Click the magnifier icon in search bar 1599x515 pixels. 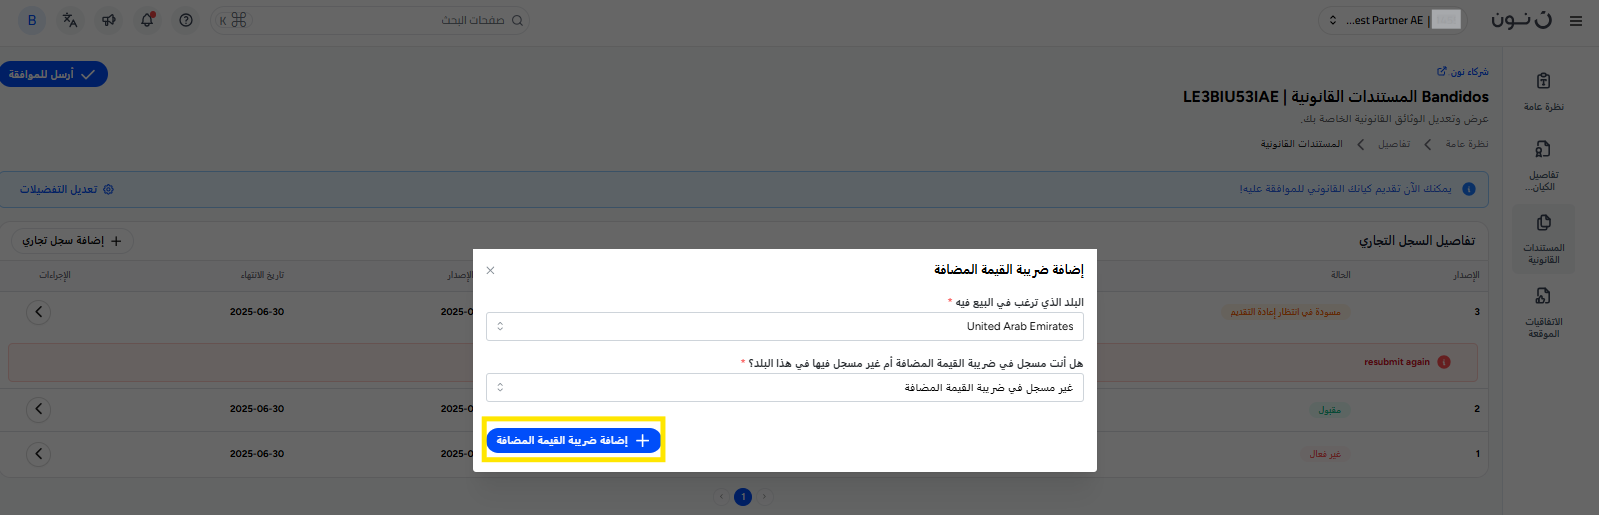[x=517, y=20]
